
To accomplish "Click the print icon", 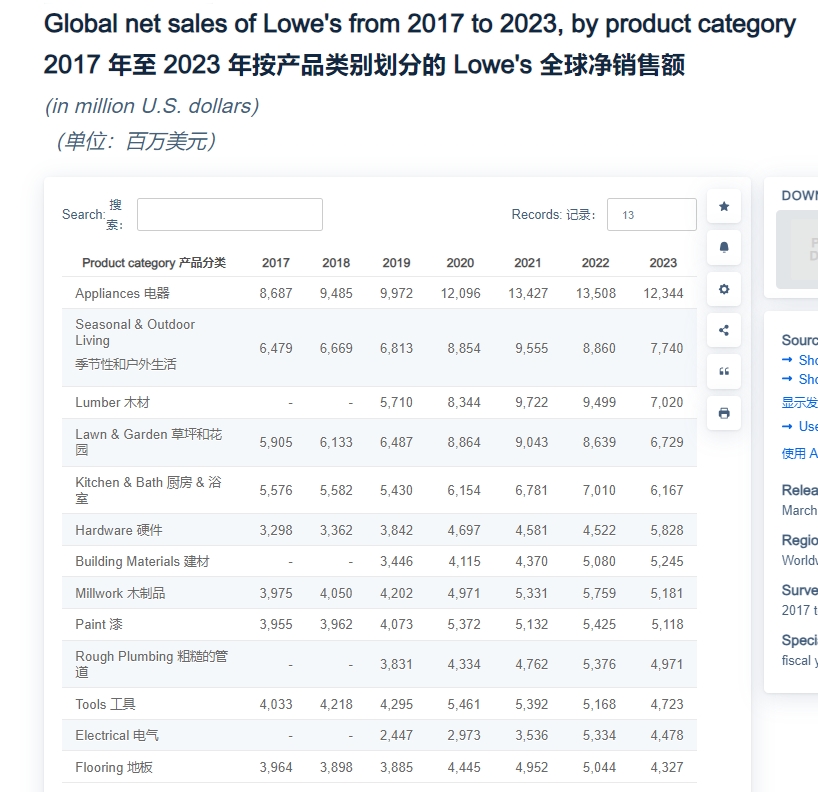I will [724, 413].
